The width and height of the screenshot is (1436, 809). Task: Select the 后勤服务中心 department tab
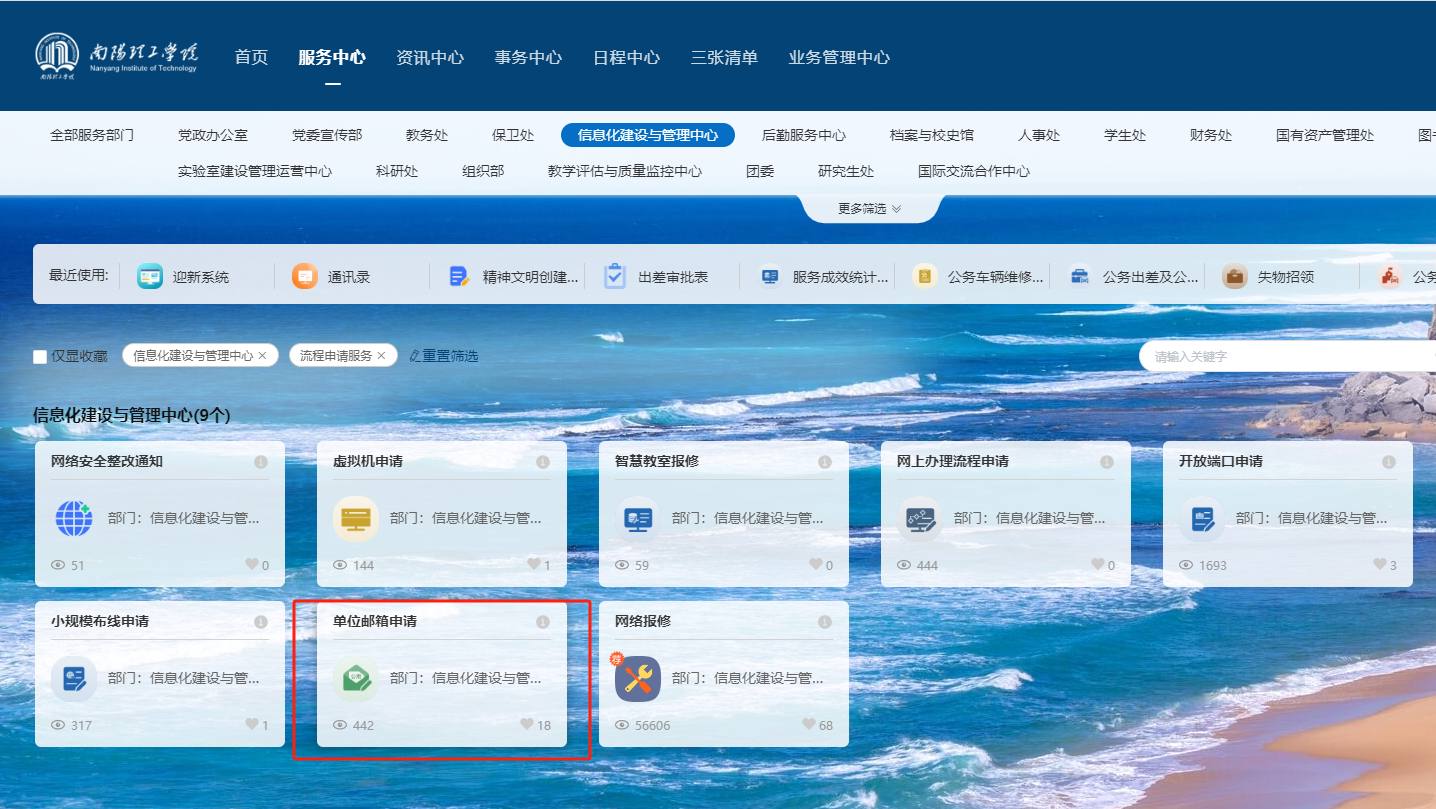pos(804,135)
